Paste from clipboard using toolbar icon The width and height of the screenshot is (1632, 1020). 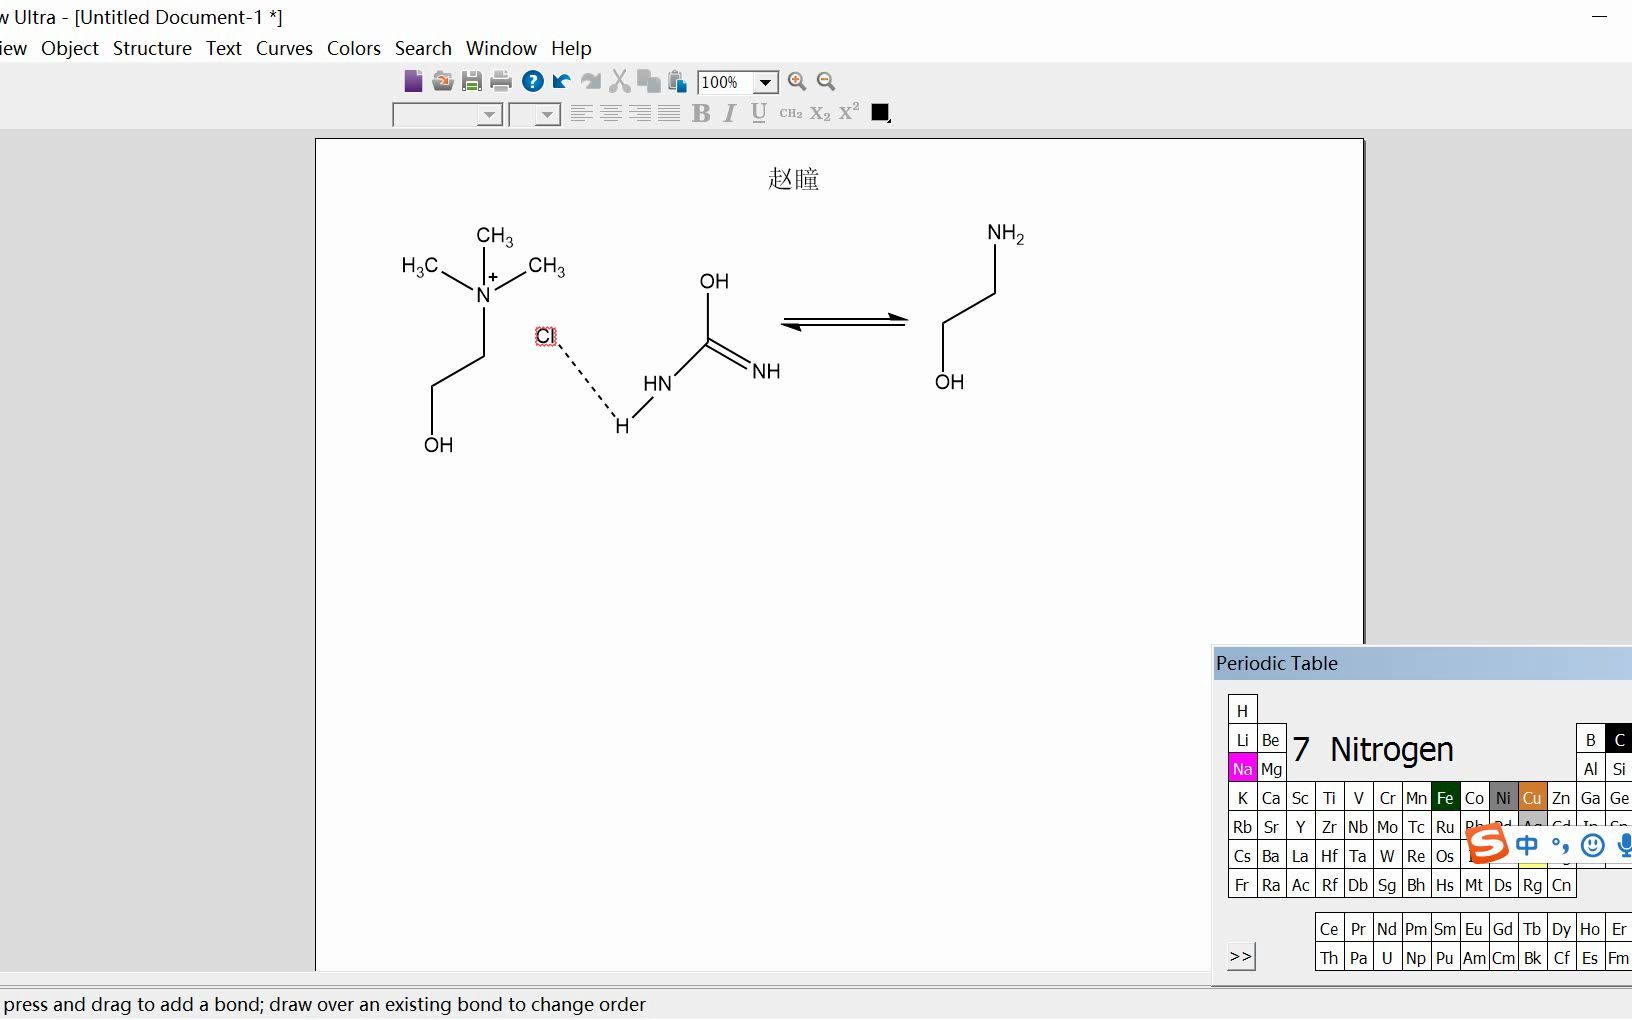click(676, 82)
